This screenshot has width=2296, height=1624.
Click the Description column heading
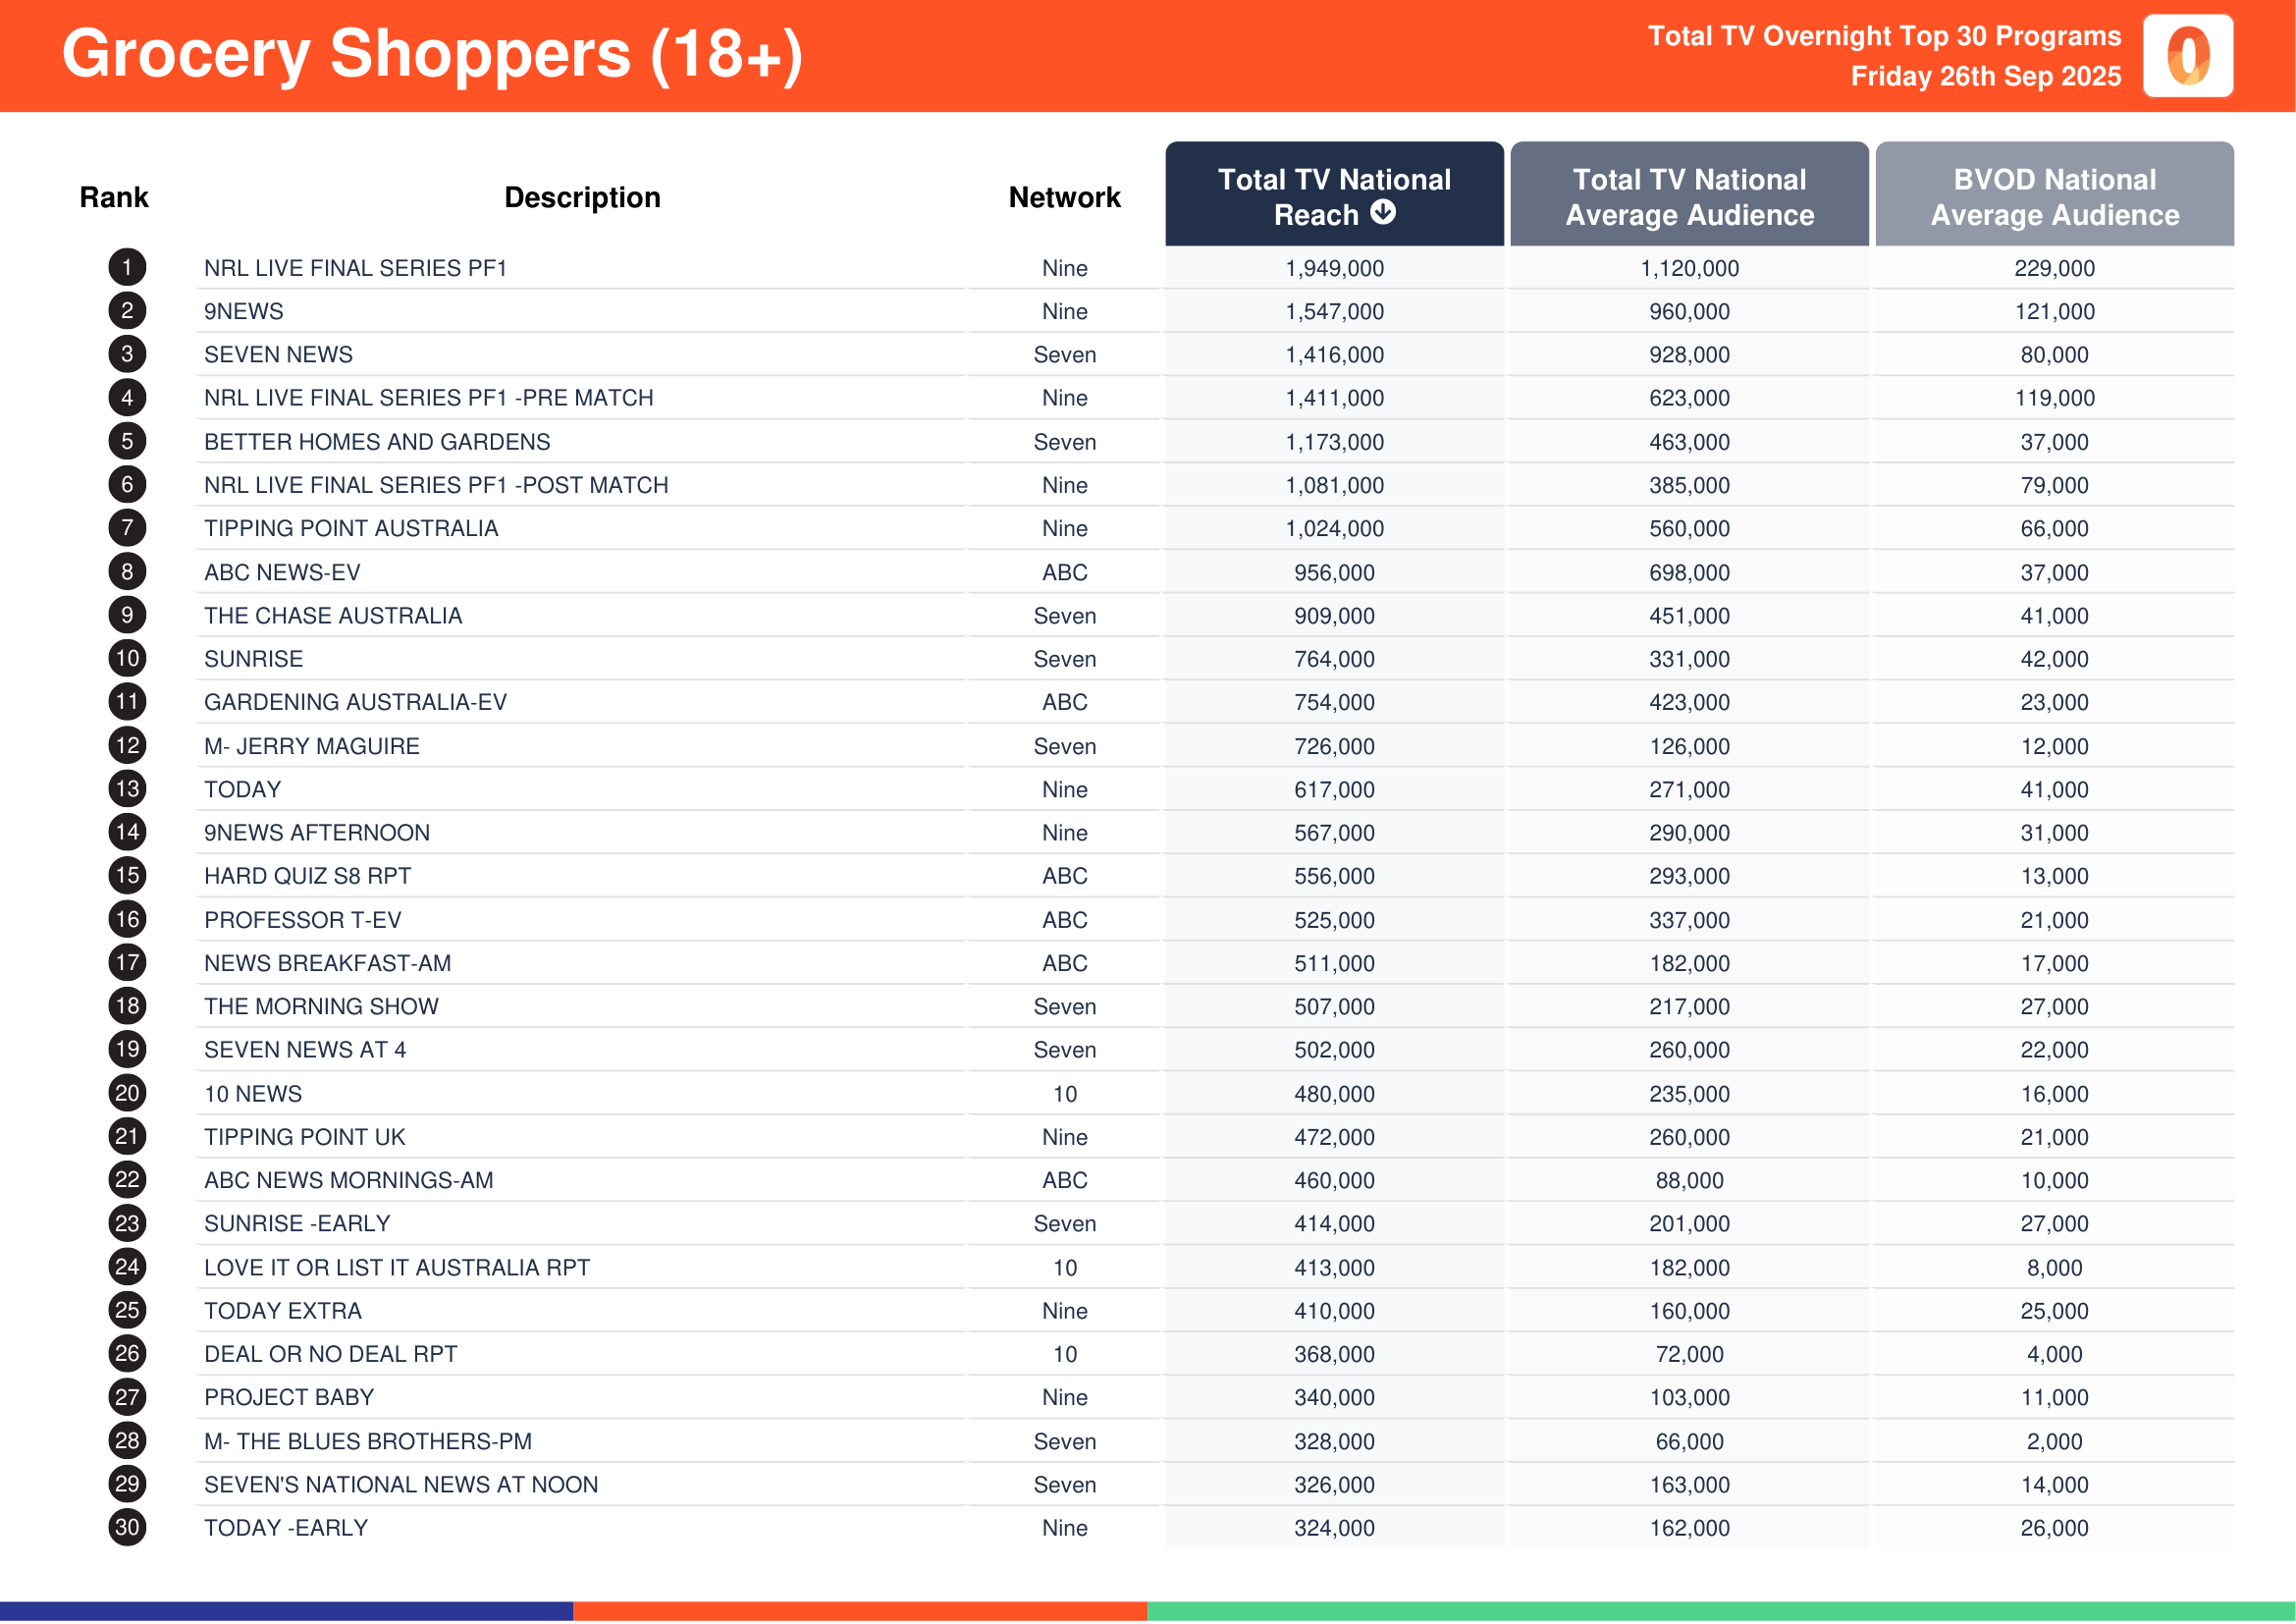point(582,197)
